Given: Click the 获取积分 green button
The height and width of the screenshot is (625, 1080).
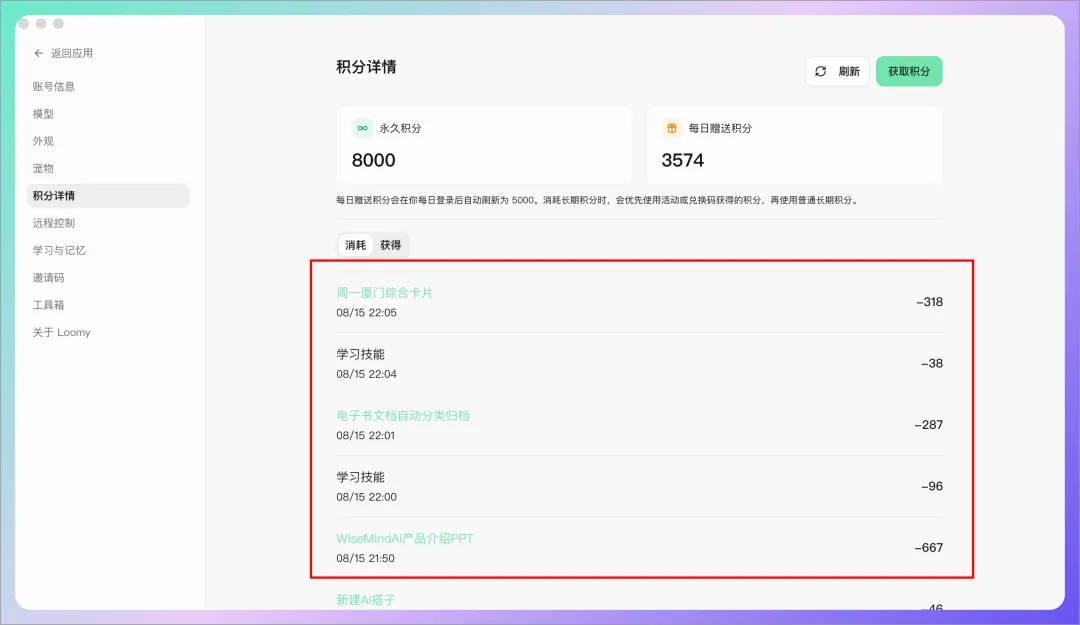Looking at the screenshot, I should click(x=908, y=71).
